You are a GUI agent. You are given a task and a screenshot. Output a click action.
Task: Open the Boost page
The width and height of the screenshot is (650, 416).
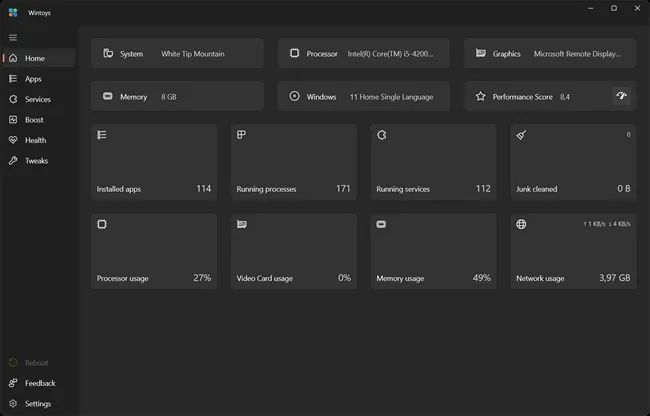39,120
